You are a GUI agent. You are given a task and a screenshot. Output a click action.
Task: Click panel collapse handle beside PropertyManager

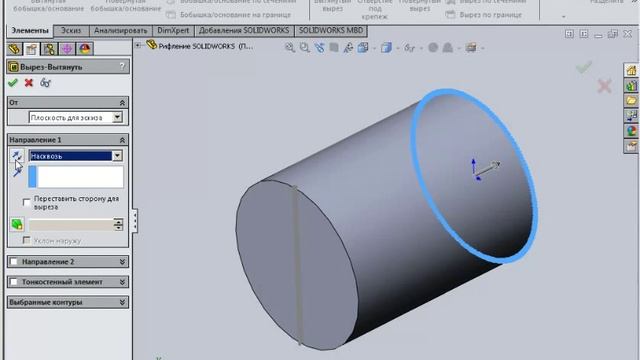click(x=135, y=221)
